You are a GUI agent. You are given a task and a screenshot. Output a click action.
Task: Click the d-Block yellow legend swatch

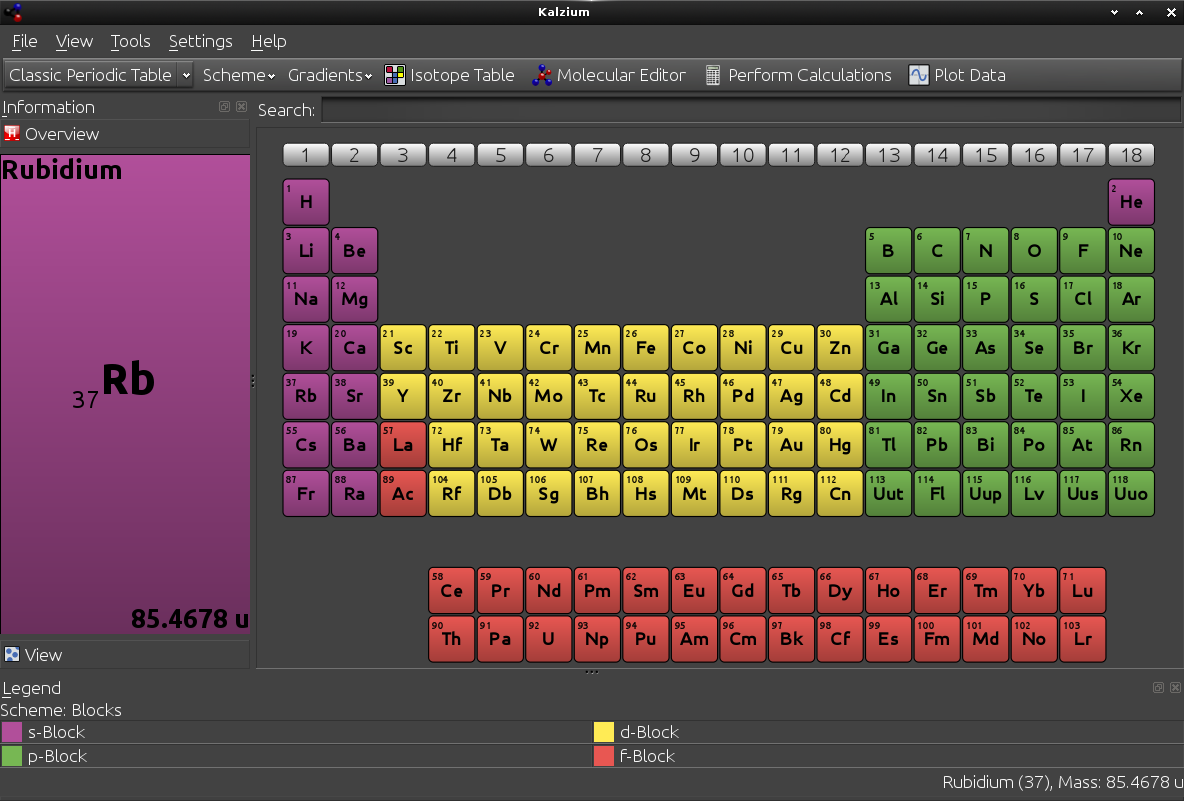pyautogui.click(x=604, y=732)
